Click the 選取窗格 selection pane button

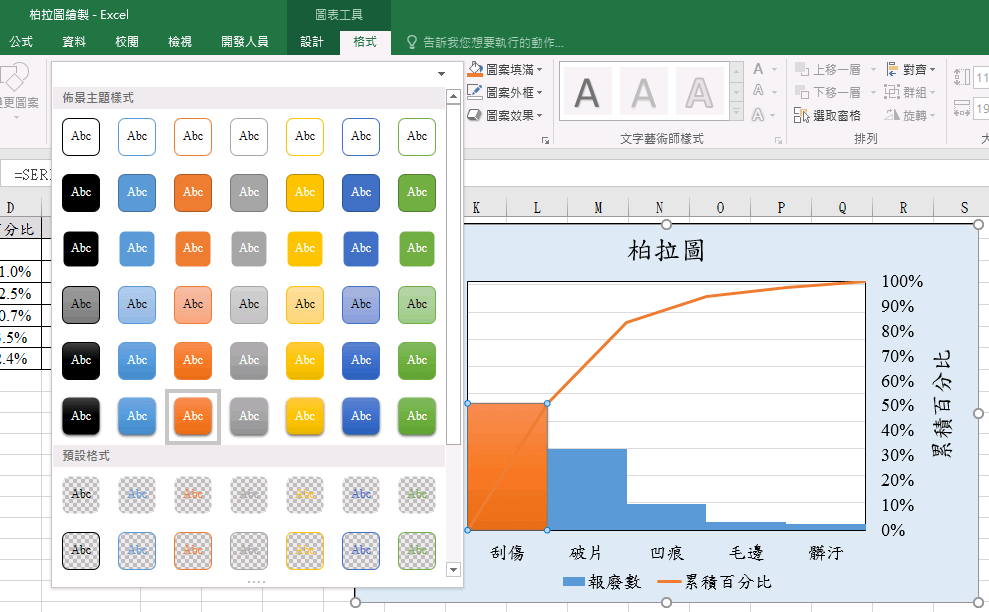(828, 115)
